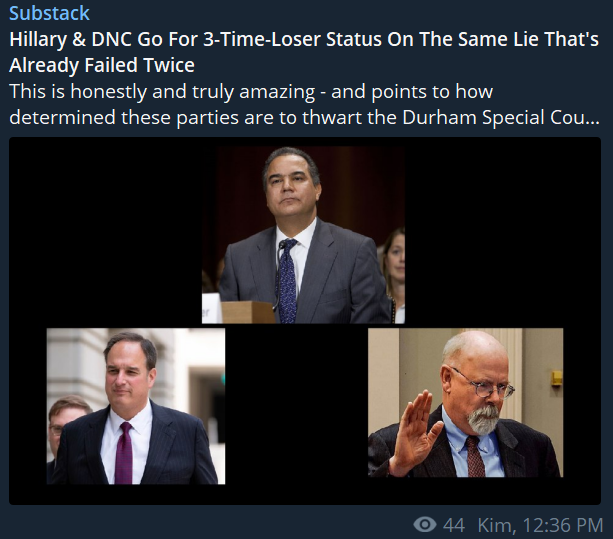This screenshot has height=539, width=613.
Task: Click the author signature "Kim"
Action: coord(494,525)
